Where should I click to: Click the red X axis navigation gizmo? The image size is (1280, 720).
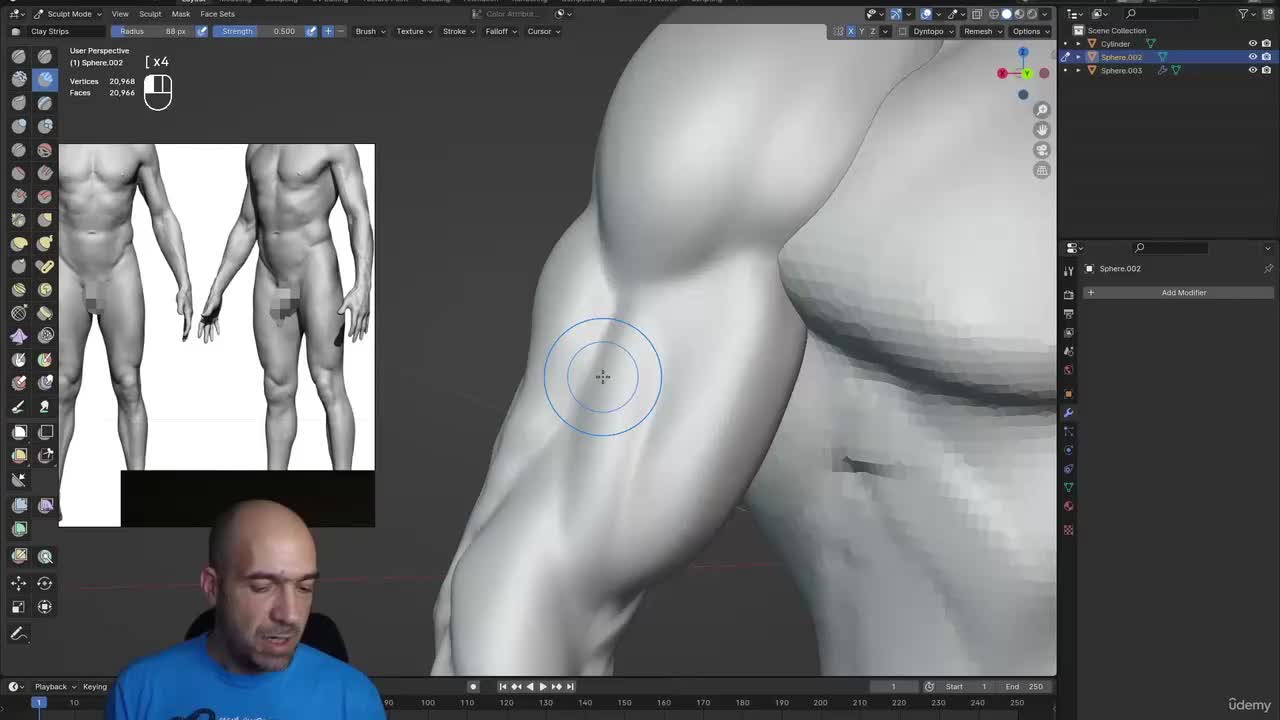pyautogui.click(x=1002, y=73)
